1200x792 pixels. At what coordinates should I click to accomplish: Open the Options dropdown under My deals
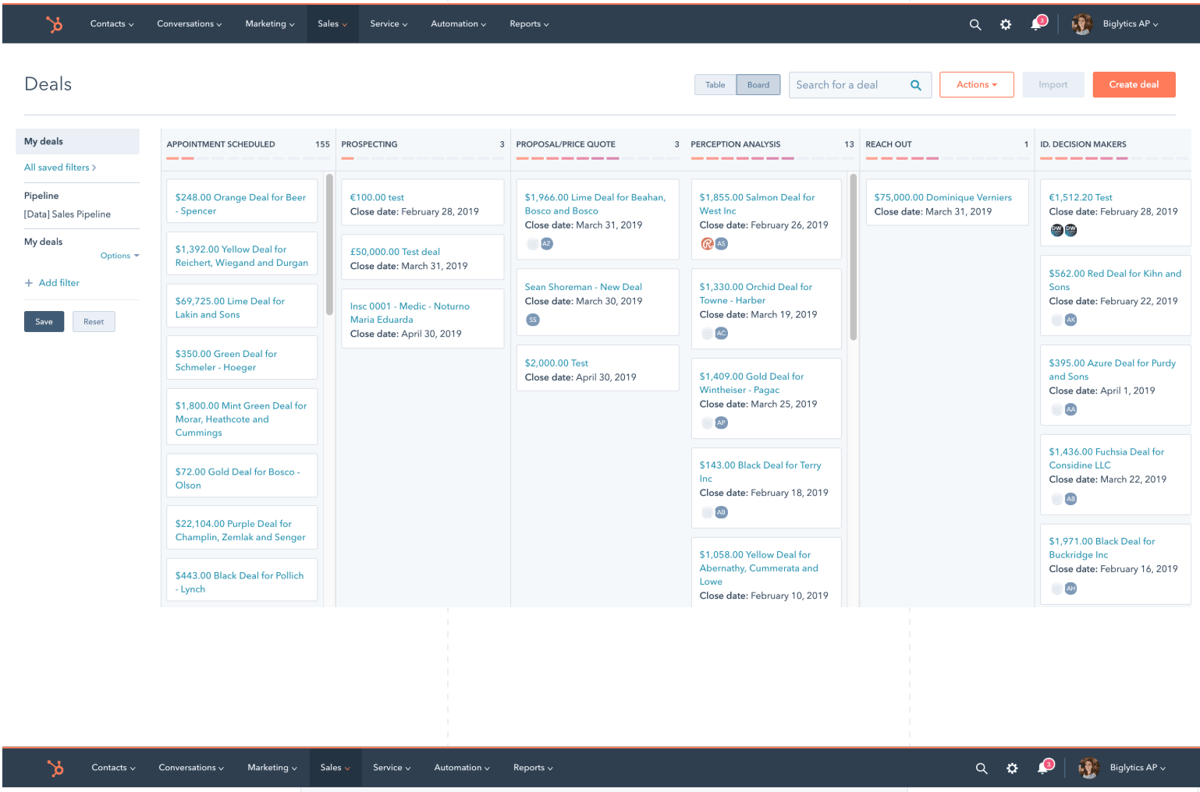pos(119,256)
